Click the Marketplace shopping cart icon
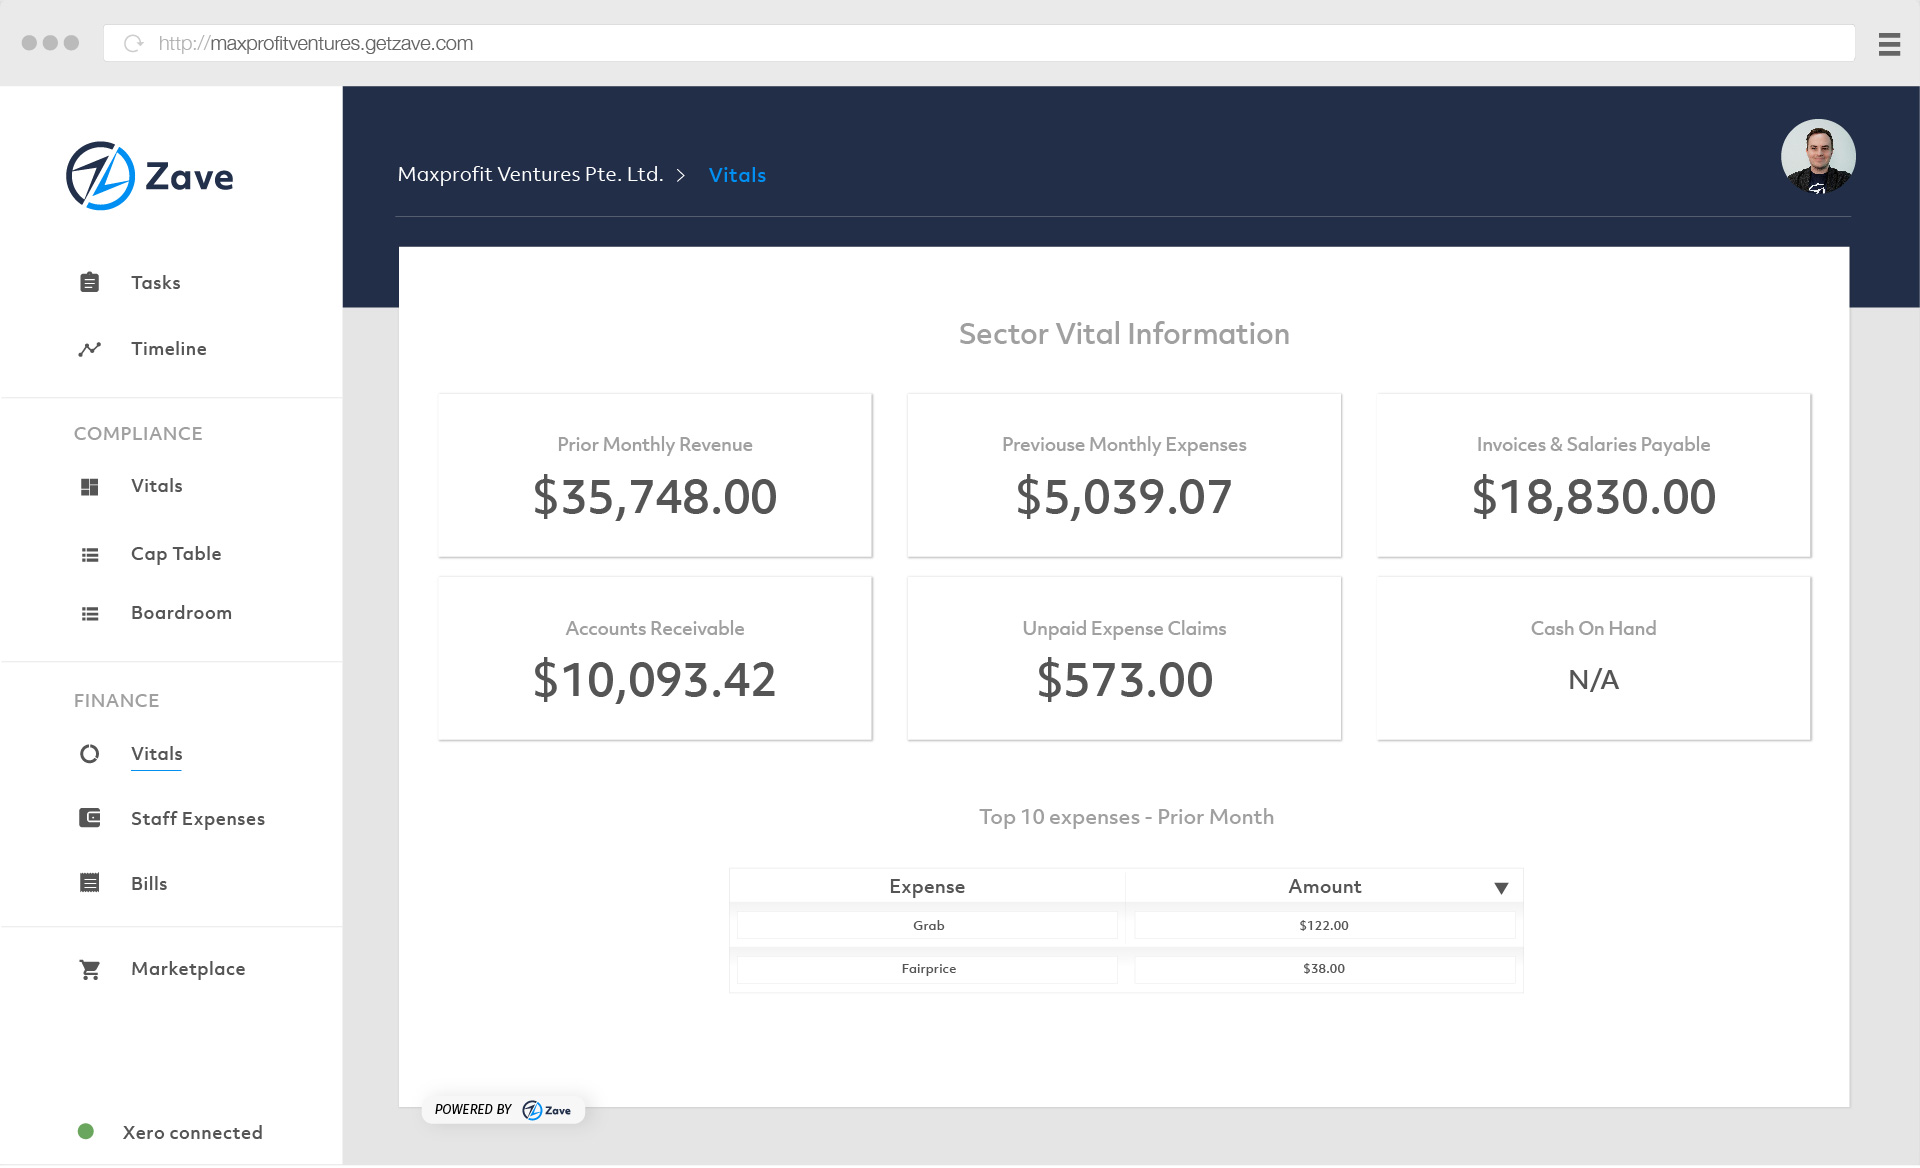This screenshot has height=1168, width=1920. pos(89,969)
